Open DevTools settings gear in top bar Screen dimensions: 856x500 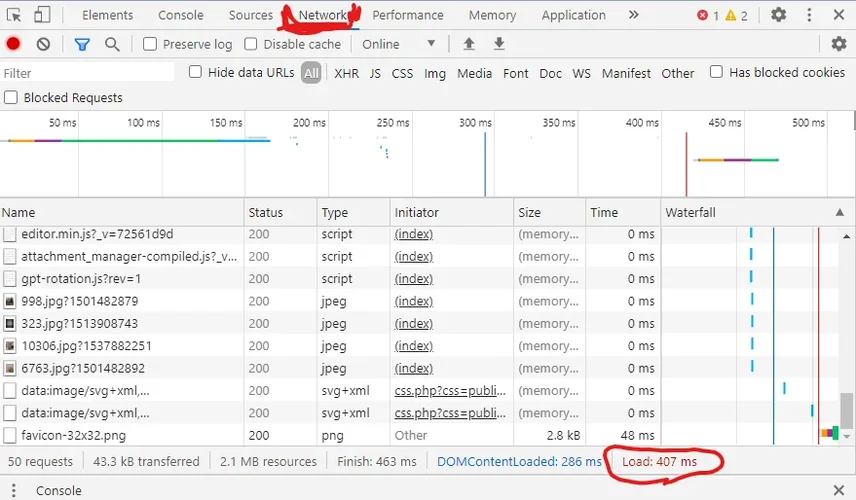778,15
